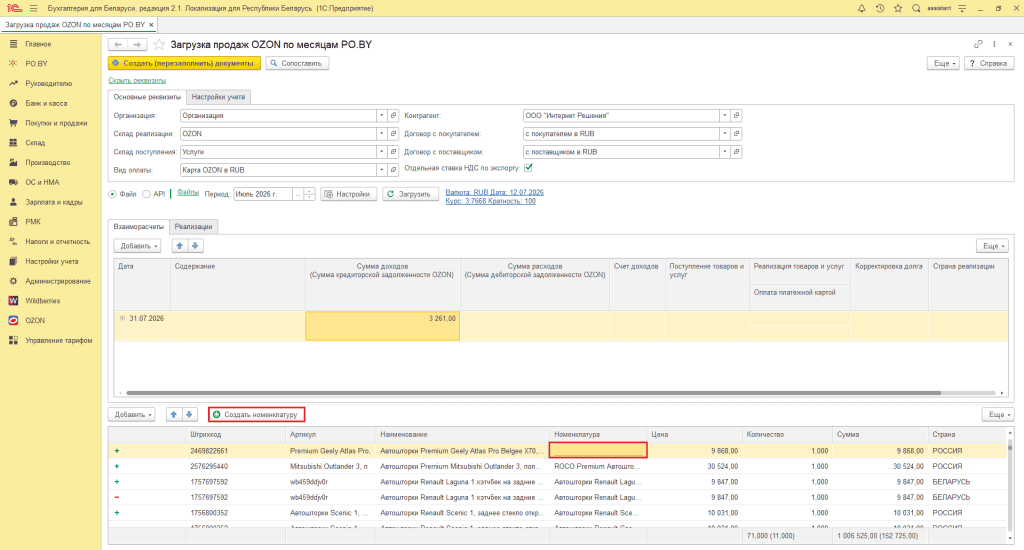Go back with the left arrow
The height and width of the screenshot is (550, 1024).
(118, 44)
